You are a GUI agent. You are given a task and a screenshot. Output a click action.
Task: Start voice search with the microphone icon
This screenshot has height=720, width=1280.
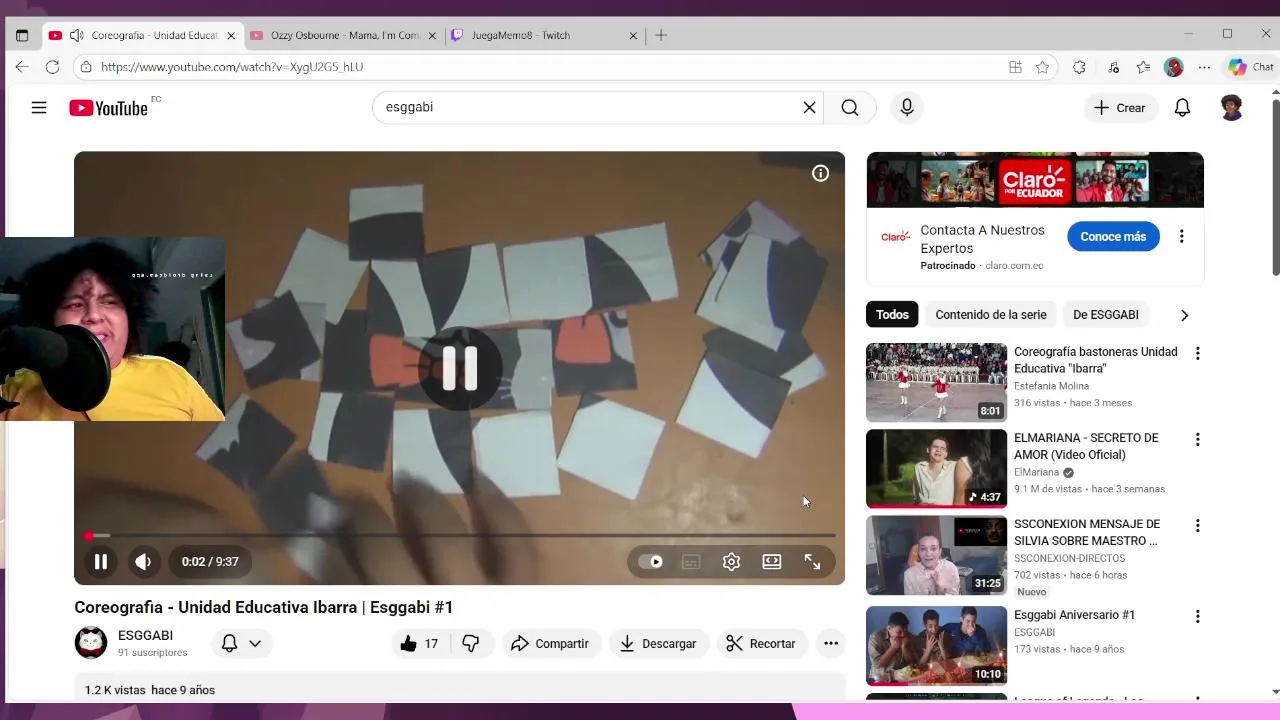[x=907, y=108]
